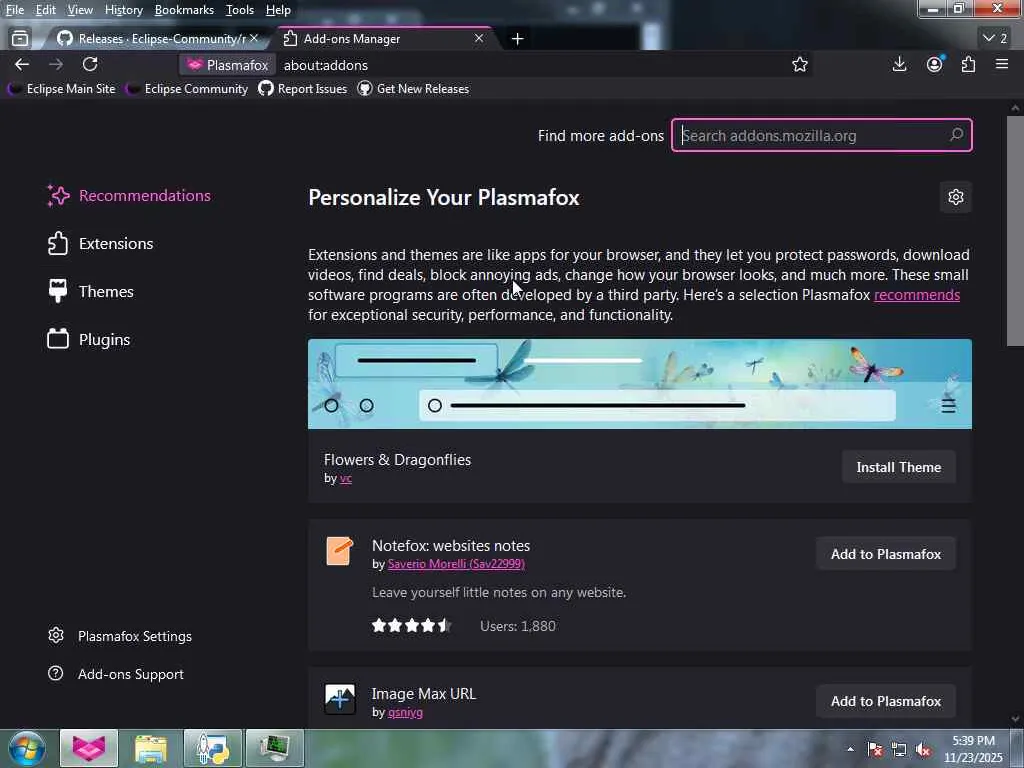Show hidden system tray icons
Image resolution: width=1024 pixels, height=768 pixels.
pyautogui.click(x=850, y=749)
